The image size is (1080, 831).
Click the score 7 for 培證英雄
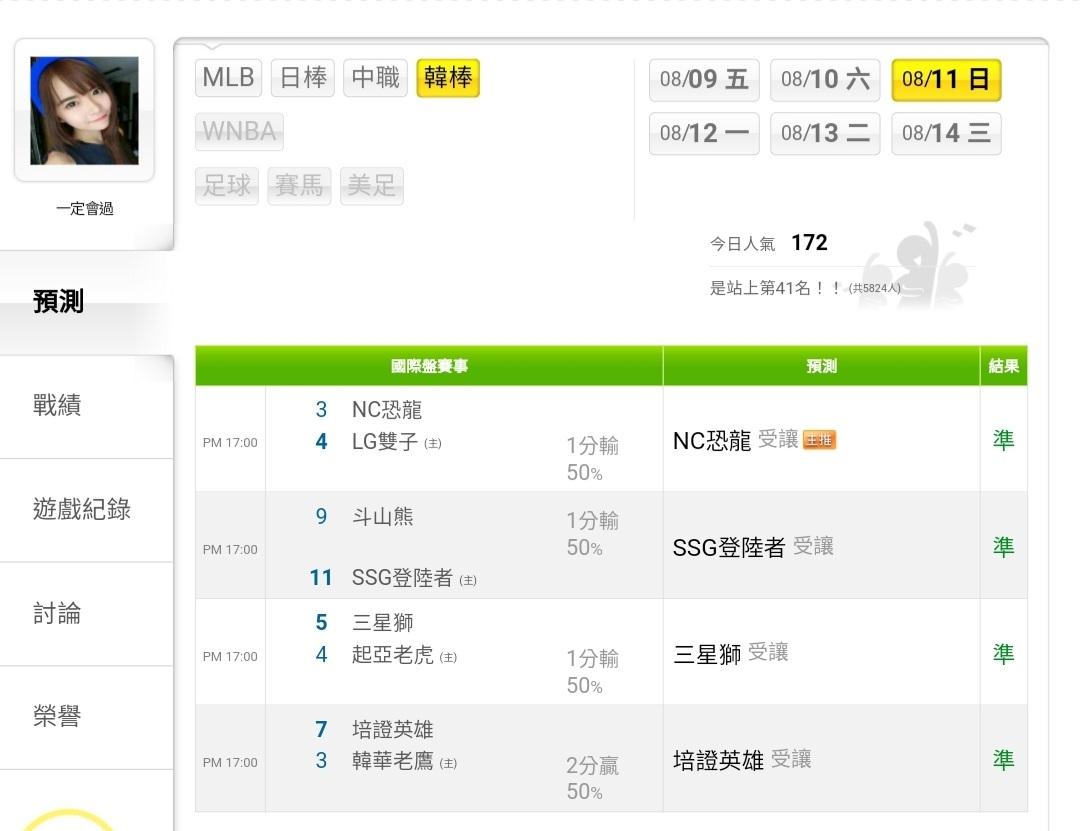coord(321,729)
